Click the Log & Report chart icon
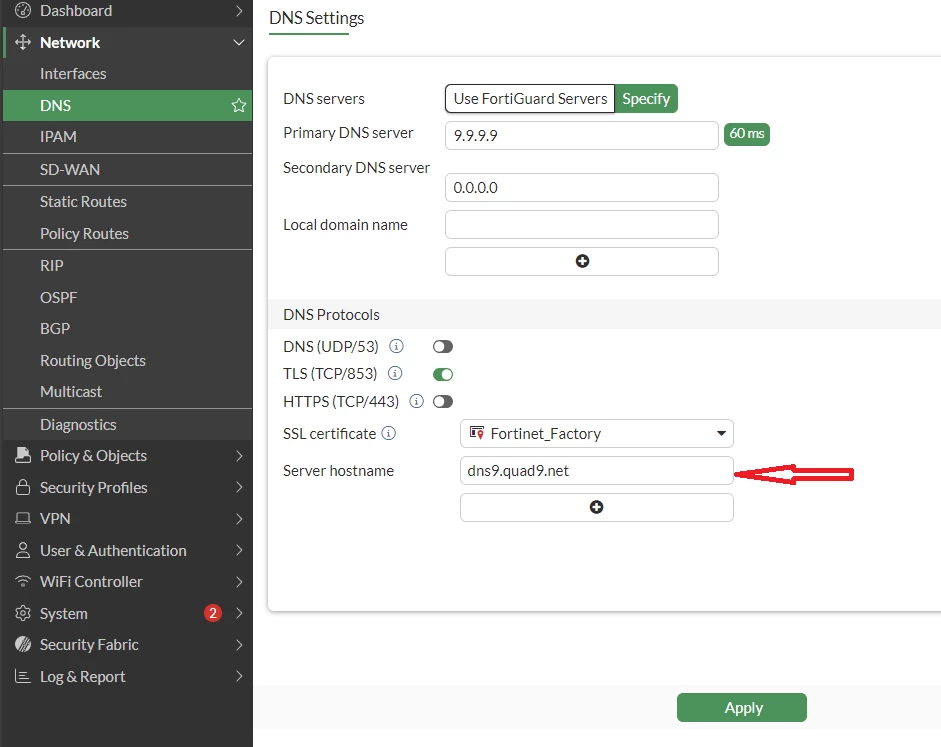The width and height of the screenshot is (941, 747). click(x=23, y=676)
